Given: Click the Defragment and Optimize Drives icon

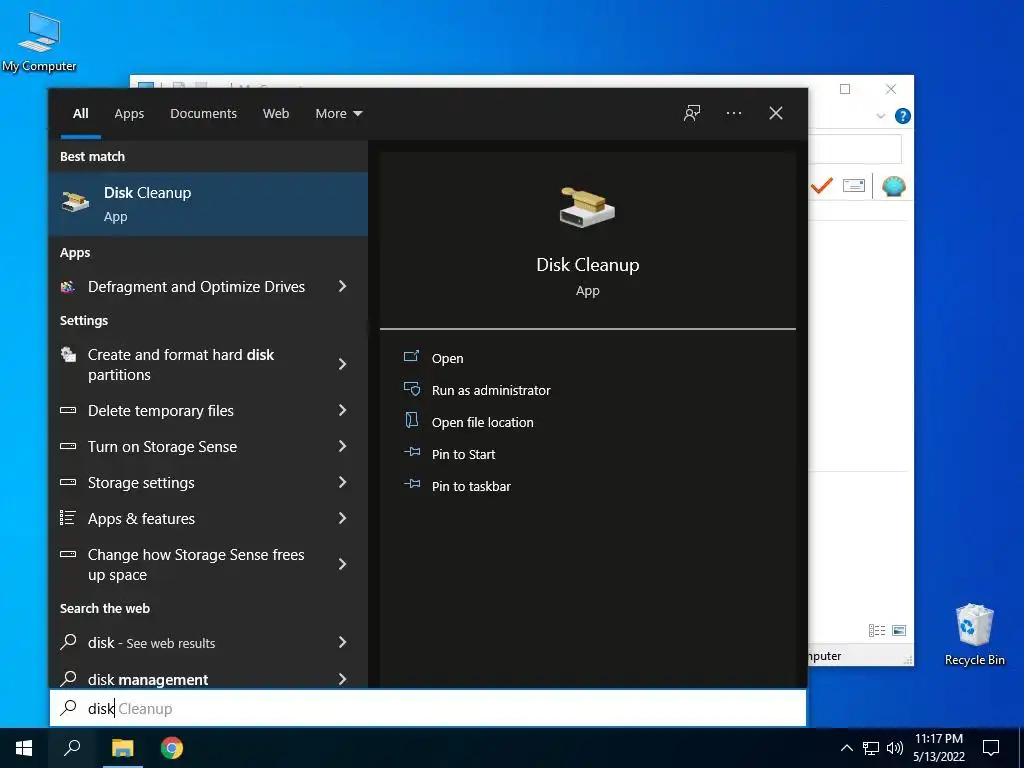Looking at the screenshot, I should tap(68, 287).
